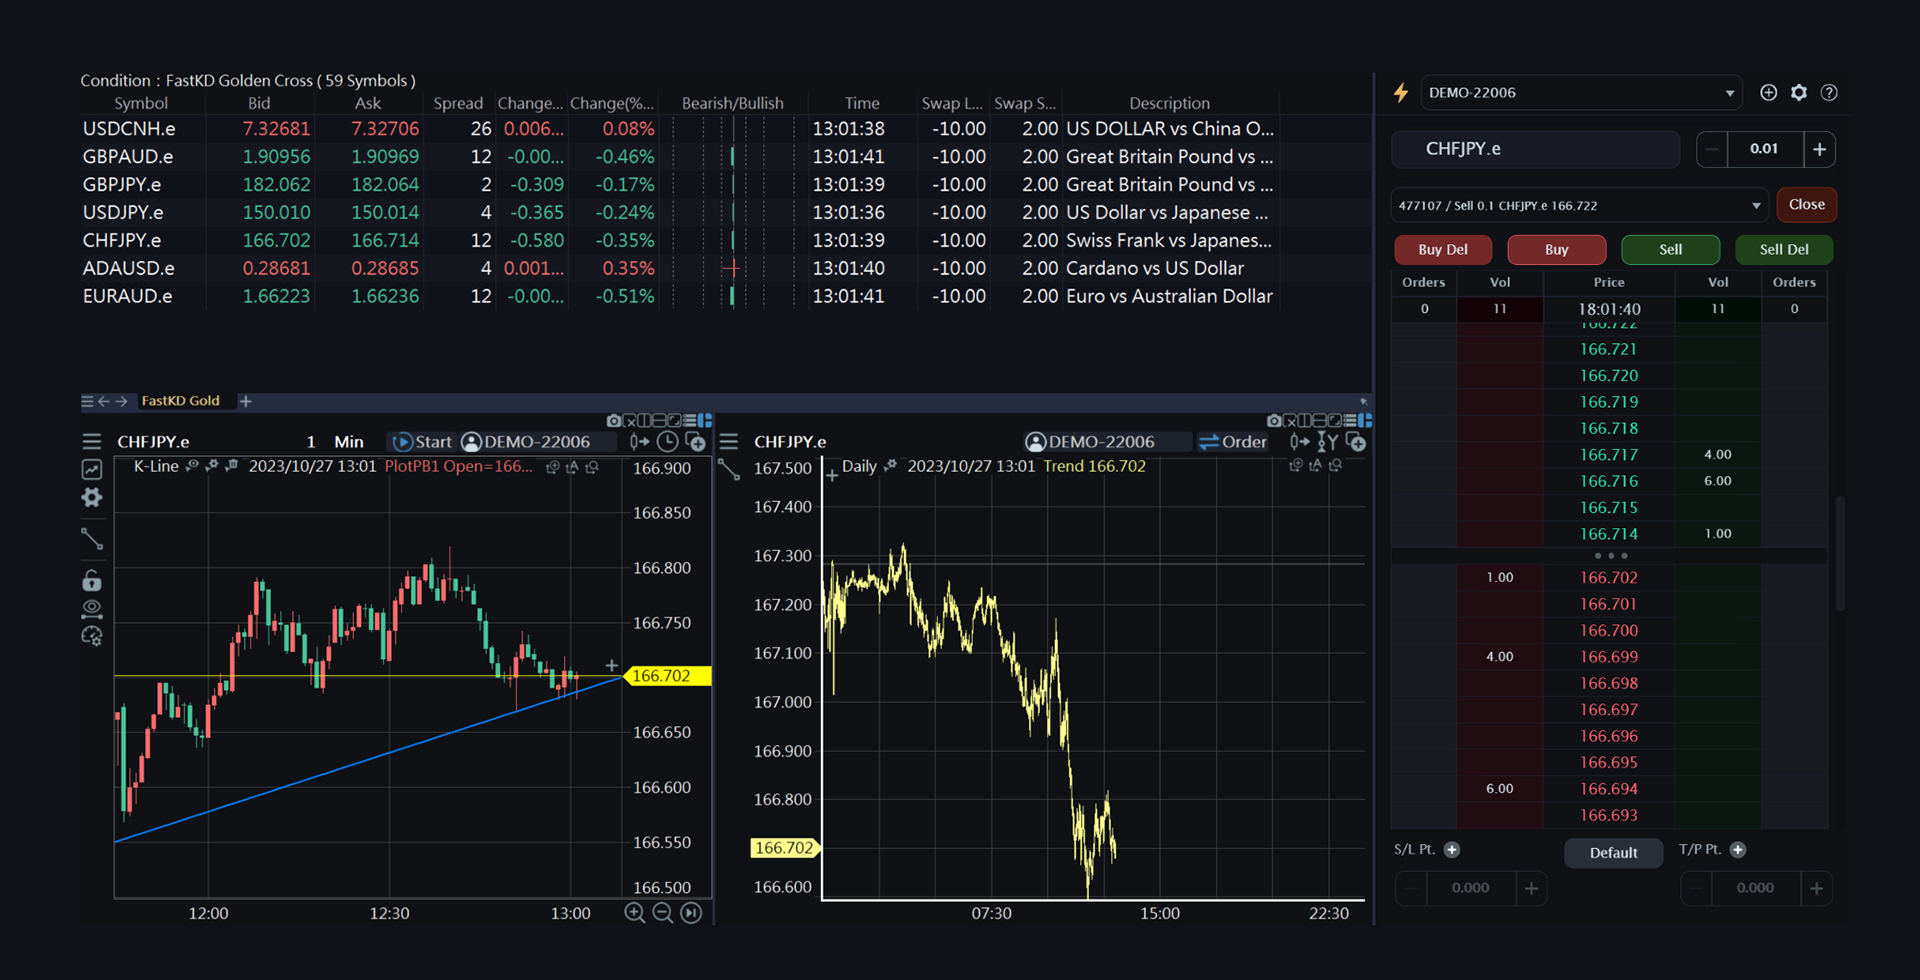Change the Min timeframe unit in K-Line chart
1920x980 pixels.
tap(349, 441)
